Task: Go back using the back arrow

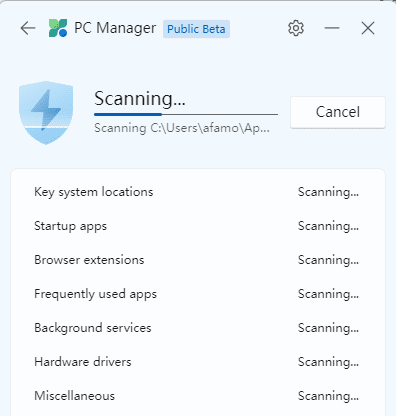Action: [x=28, y=28]
